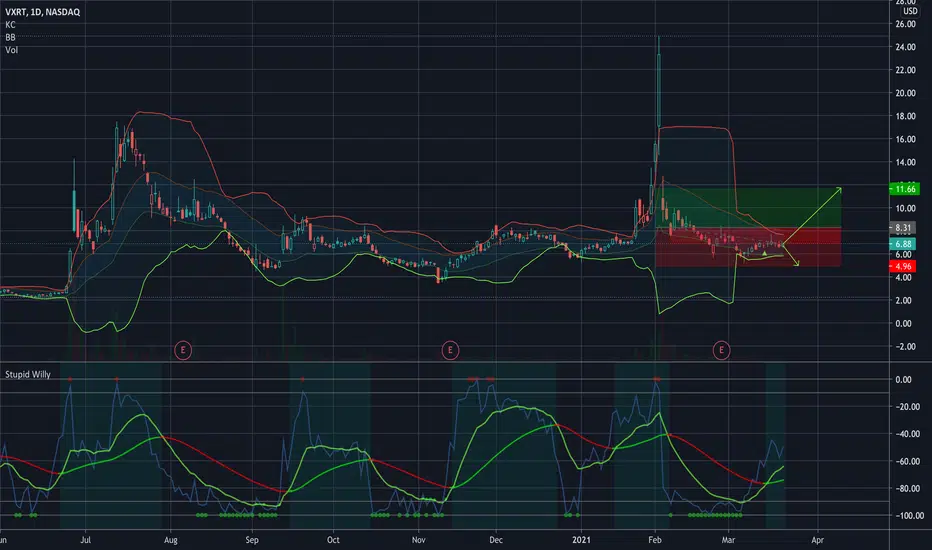The image size is (932, 550).
Task: Open the earnings marker near late February
Action: tap(722, 350)
